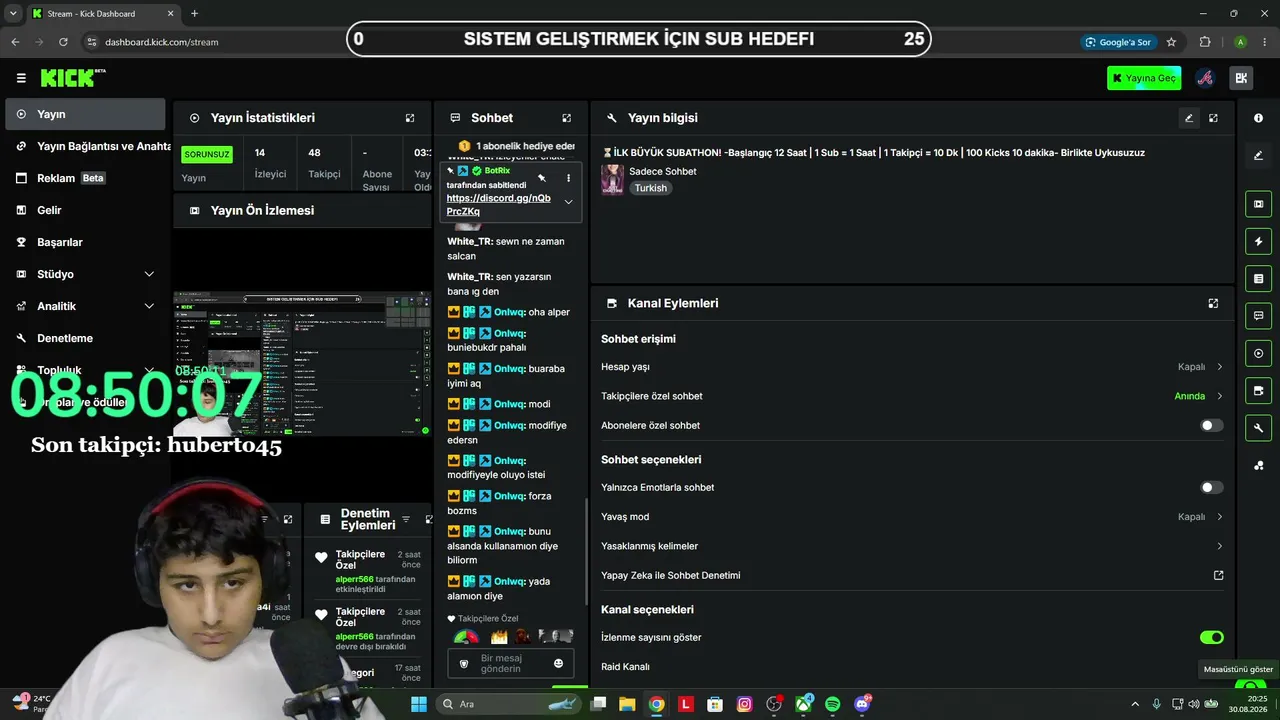The image size is (1280, 720).
Task: Click the Turkish language tag
Action: point(650,188)
